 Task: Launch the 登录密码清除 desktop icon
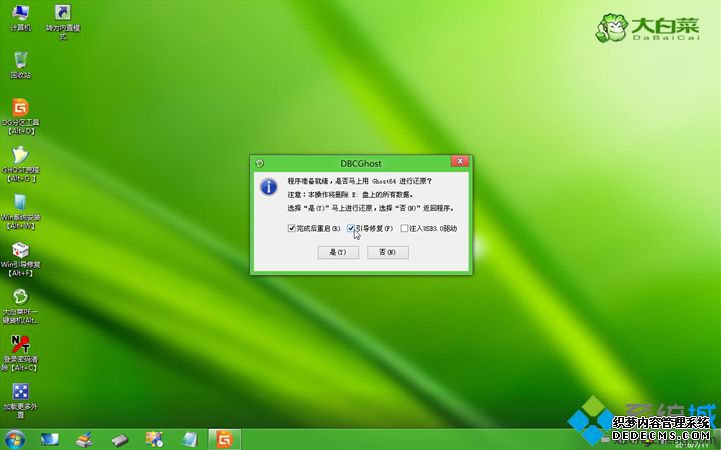tap(21, 353)
